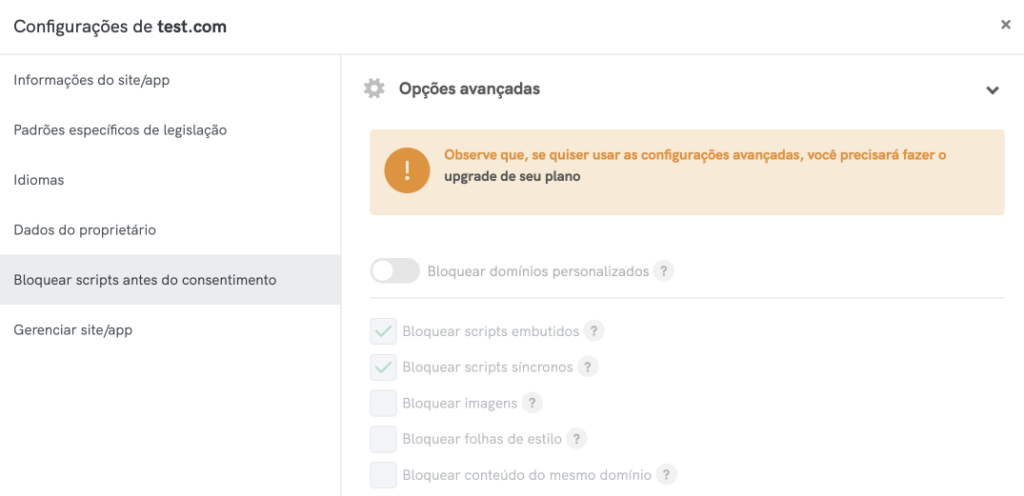Open help icon for Bloquear imagens
Viewport: 1024px width, 496px height.
(532, 403)
